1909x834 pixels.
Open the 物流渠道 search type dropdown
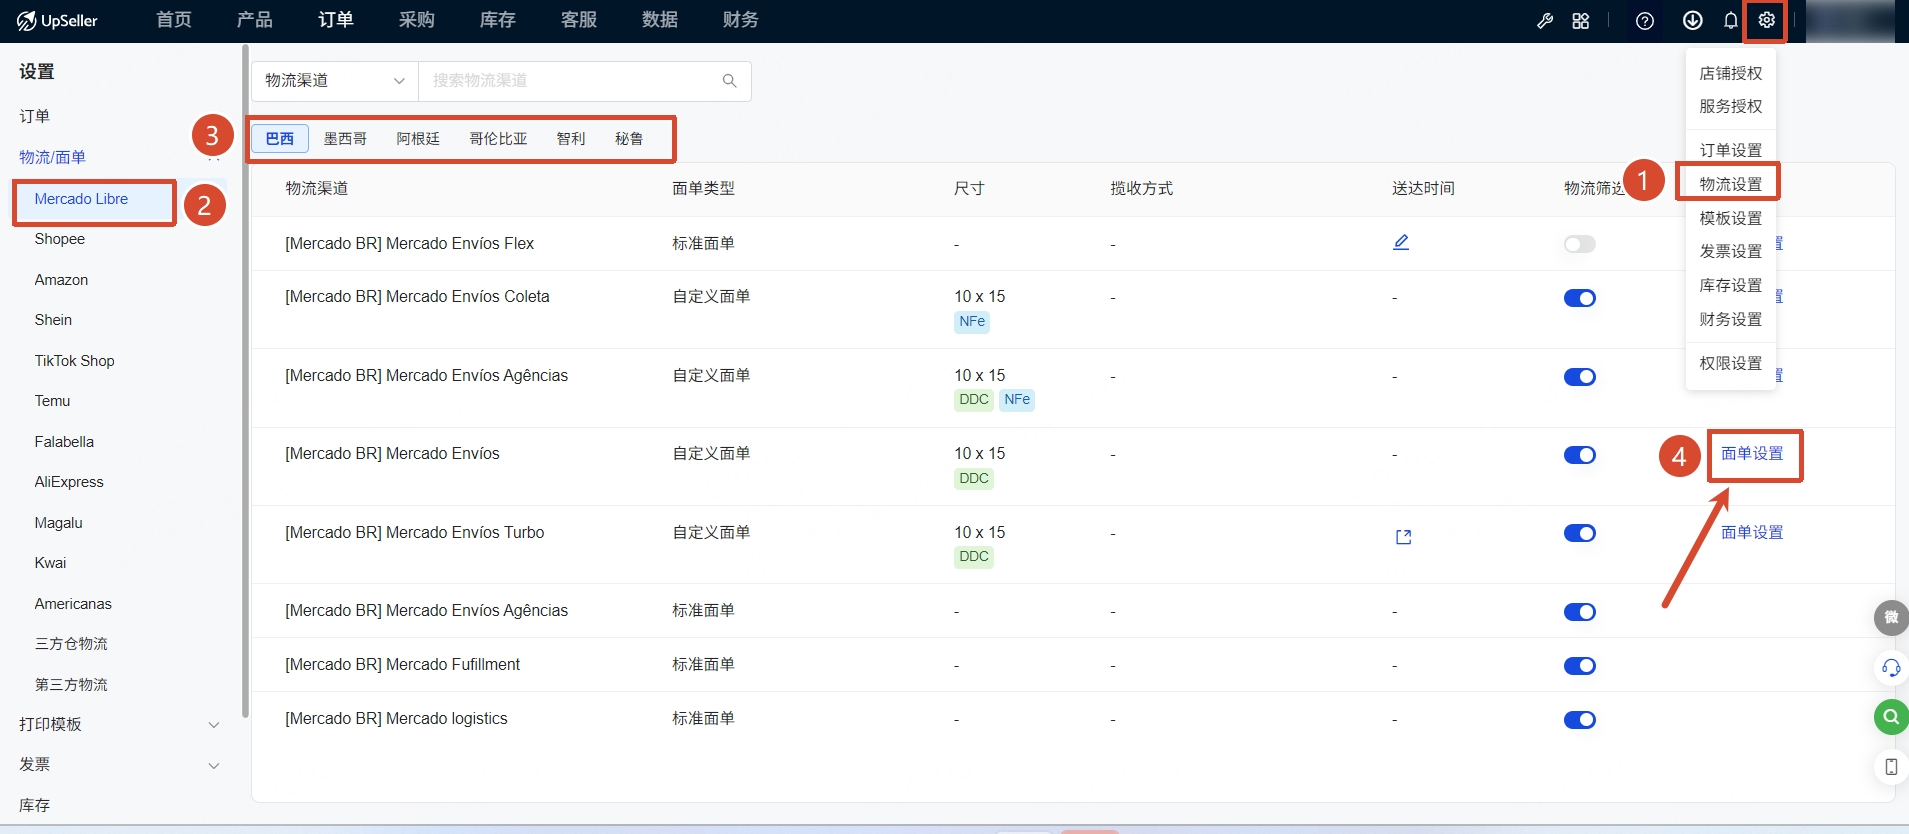click(335, 81)
